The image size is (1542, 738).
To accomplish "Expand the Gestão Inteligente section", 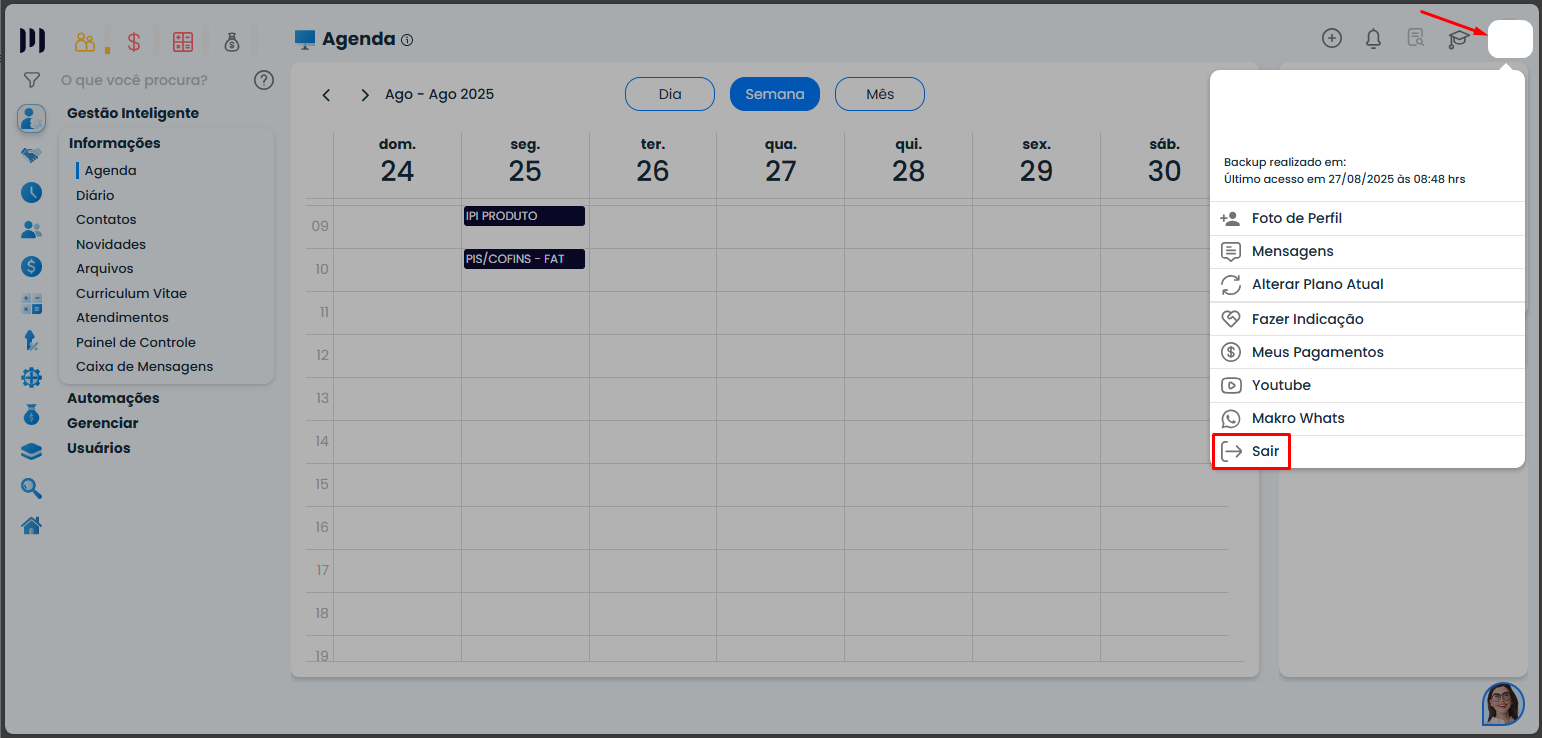I will [x=133, y=113].
